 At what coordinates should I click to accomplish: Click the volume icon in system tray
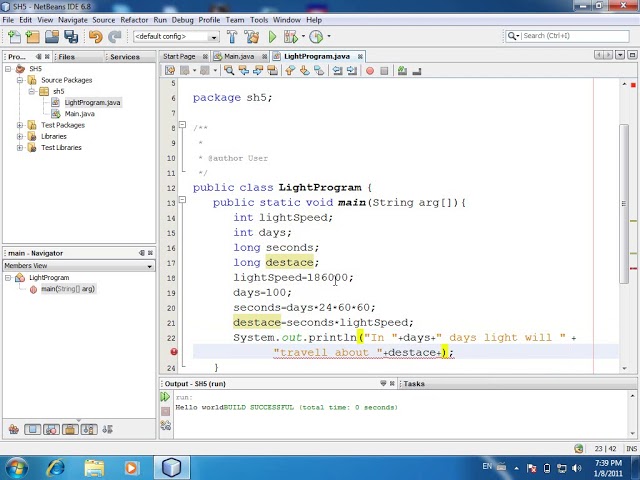[576, 468]
